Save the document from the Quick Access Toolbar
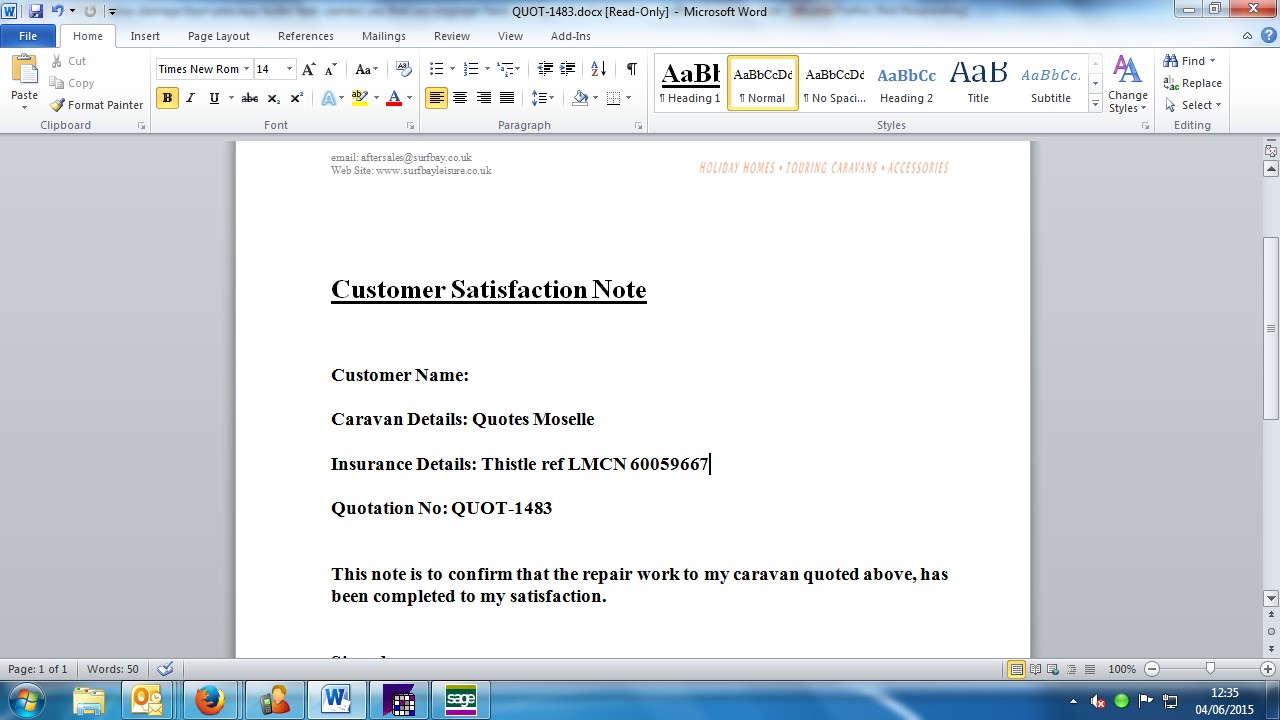The height and width of the screenshot is (720, 1280). 37,11
